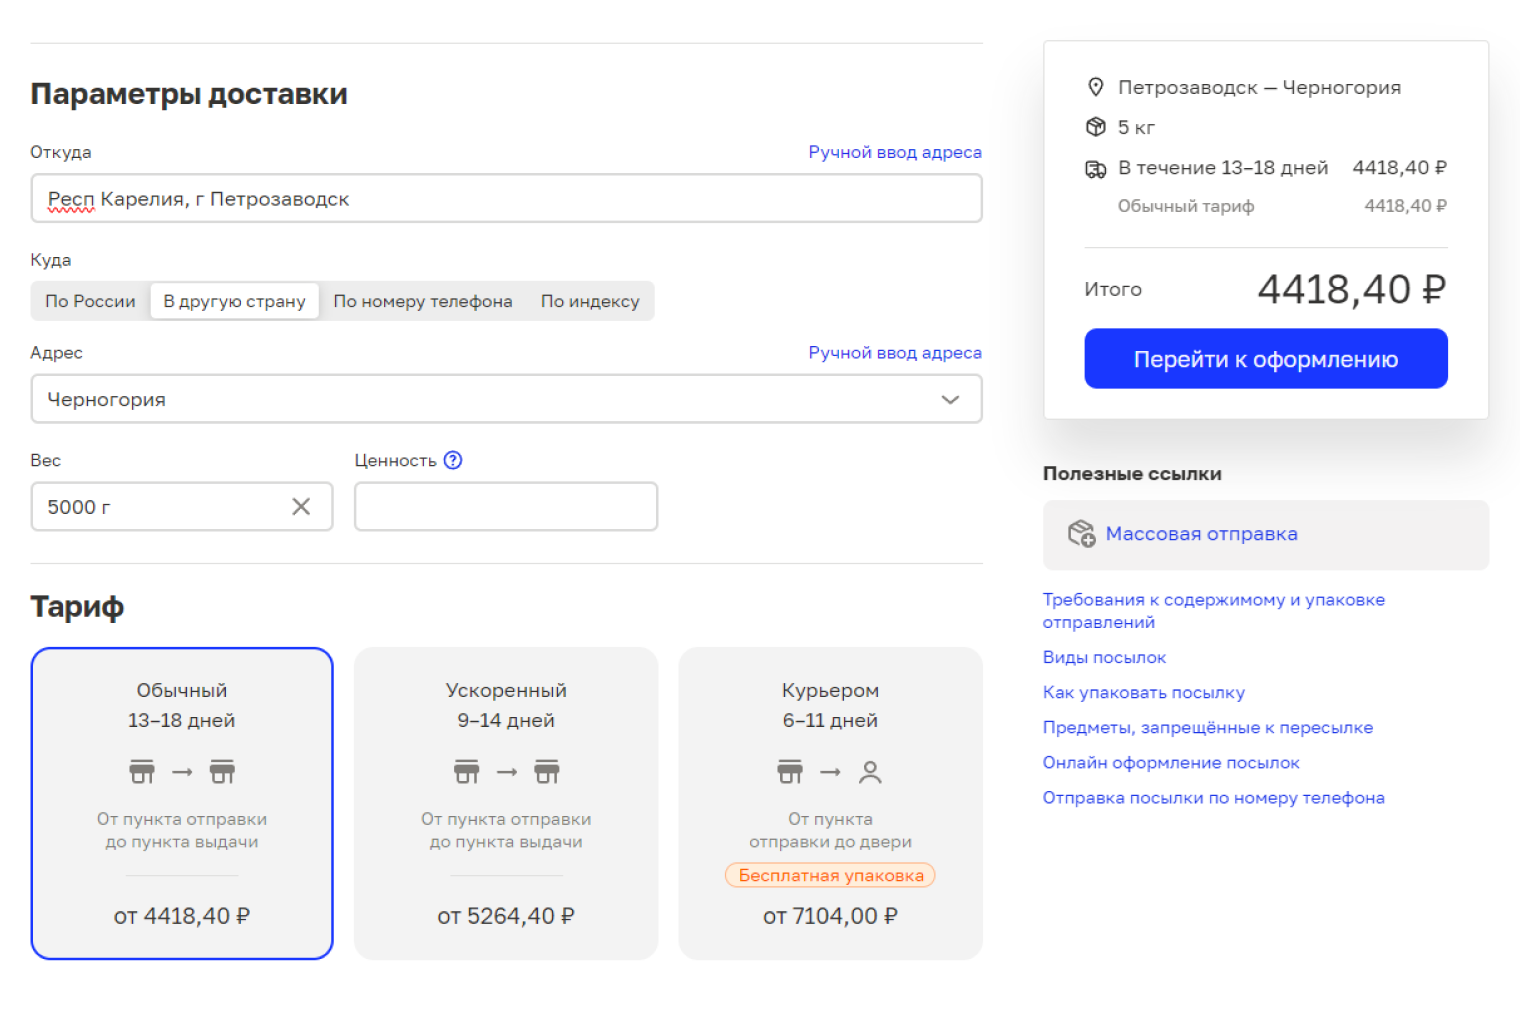Click the person icon in the Курьером tariff
The height and width of the screenshot is (1014, 1520).
click(x=870, y=772)
